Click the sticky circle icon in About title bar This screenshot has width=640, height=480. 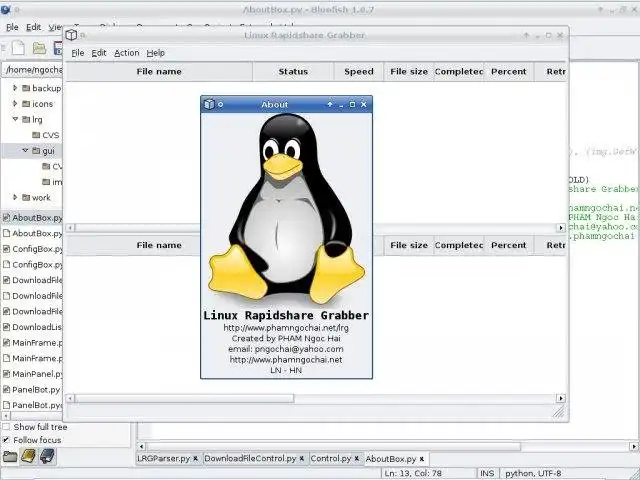[x=220, y=104]
